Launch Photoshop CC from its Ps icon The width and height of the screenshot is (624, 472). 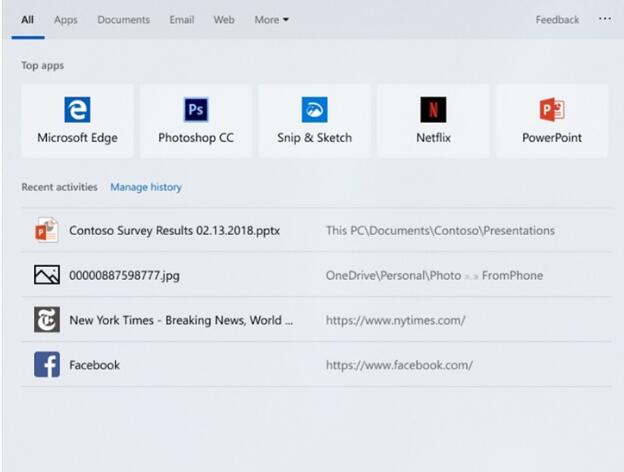click(196, 109)
